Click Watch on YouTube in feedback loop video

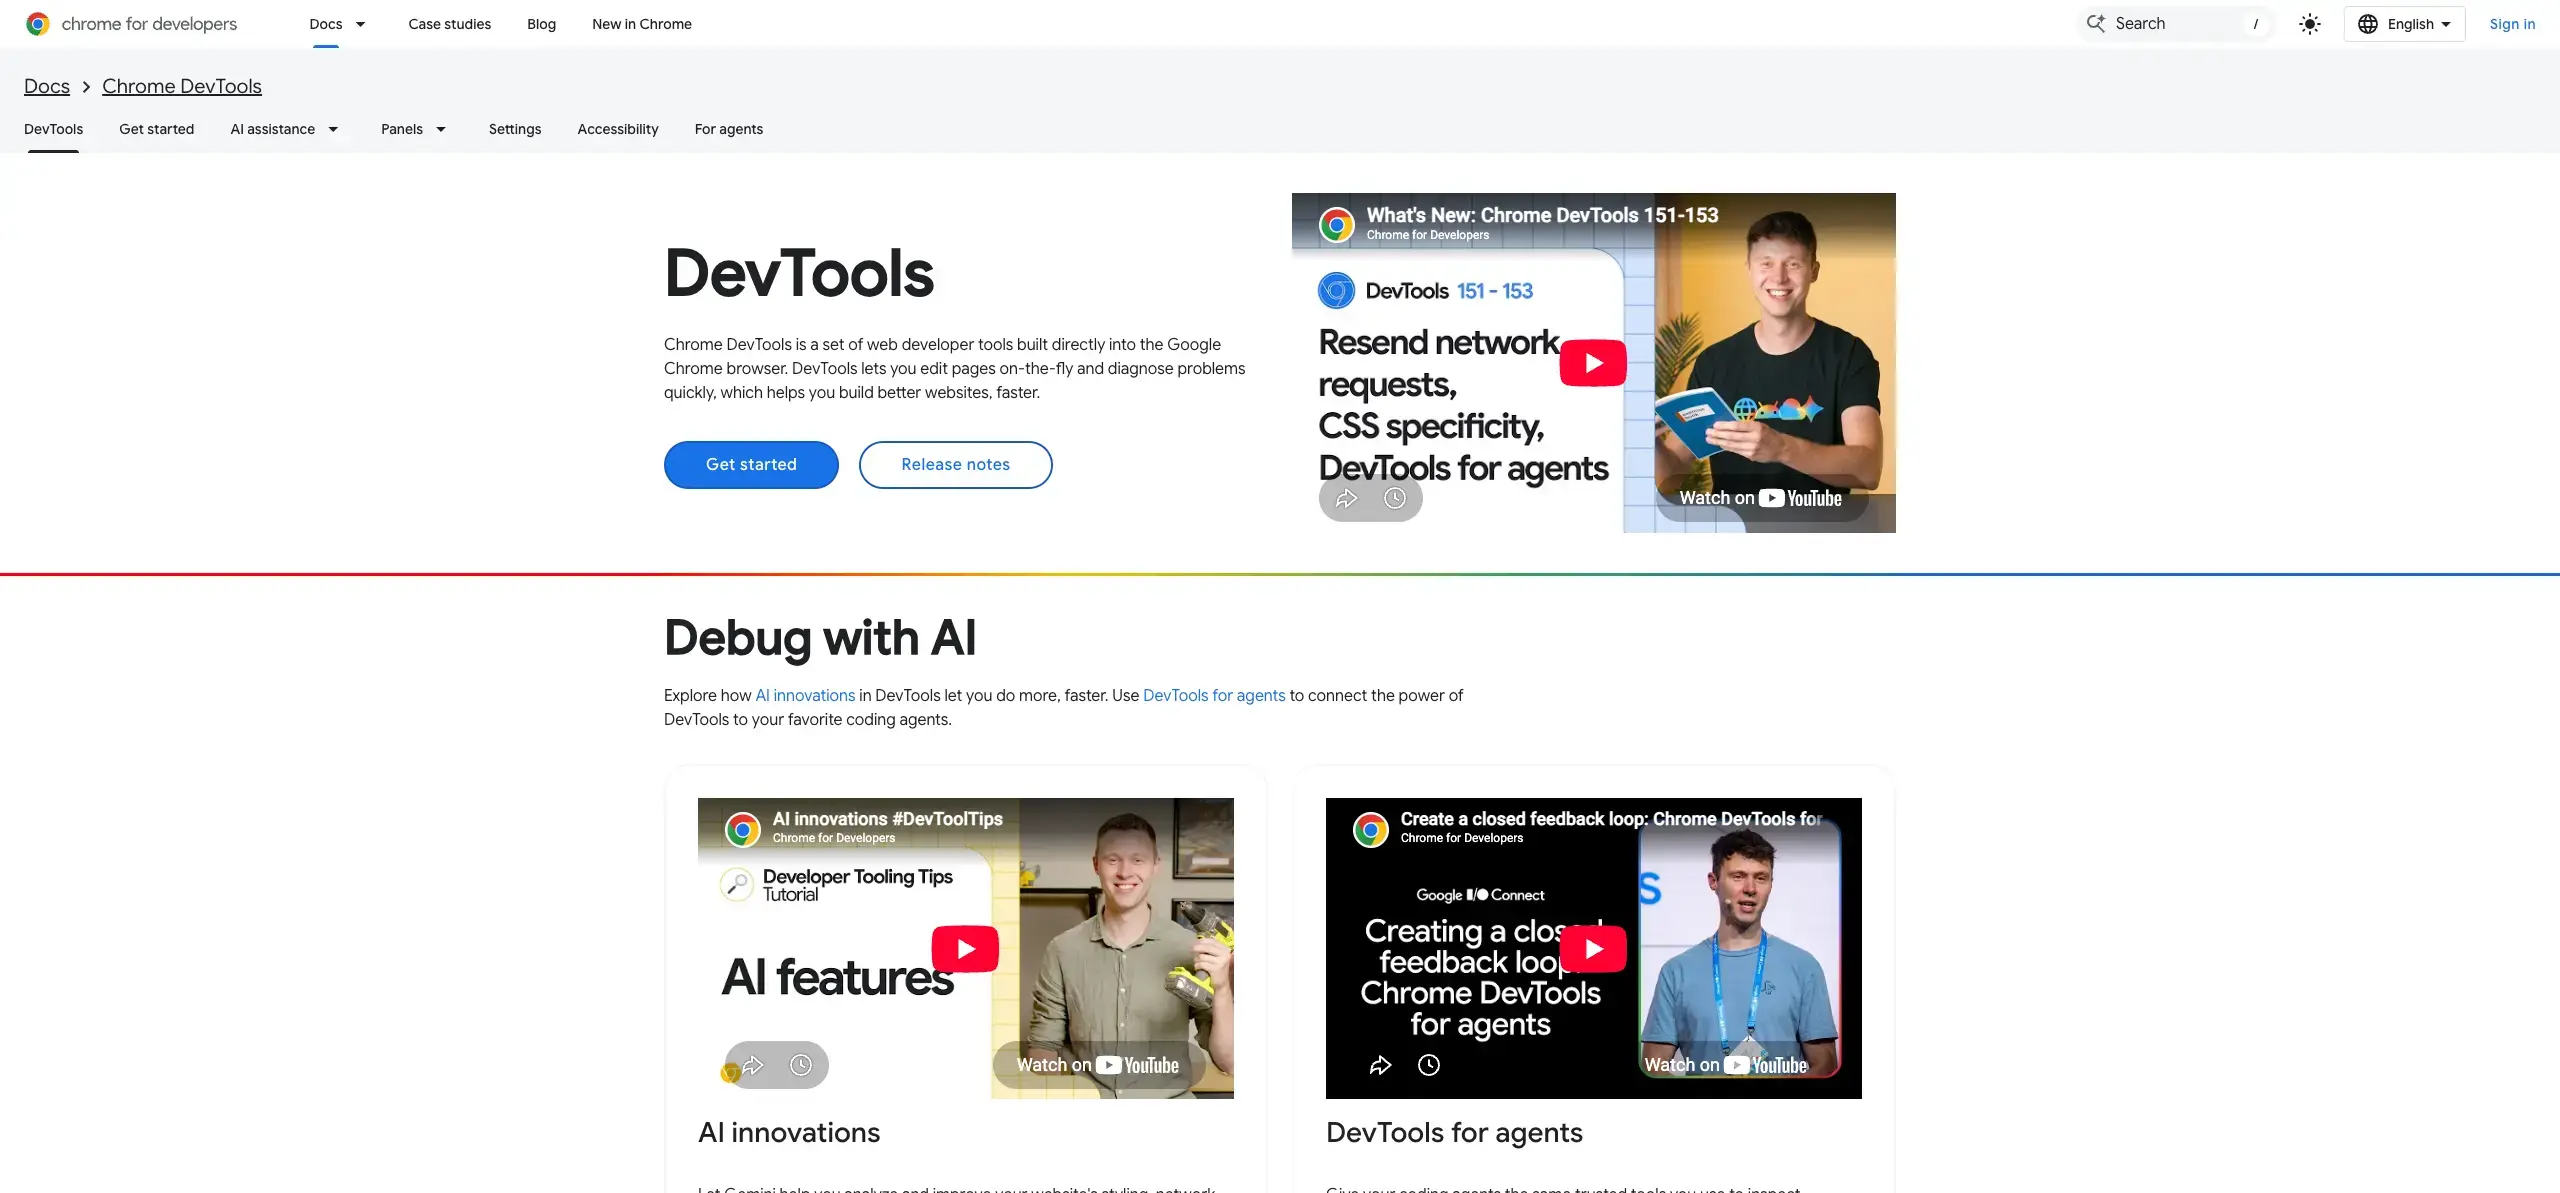[x=1726, y=1065]
